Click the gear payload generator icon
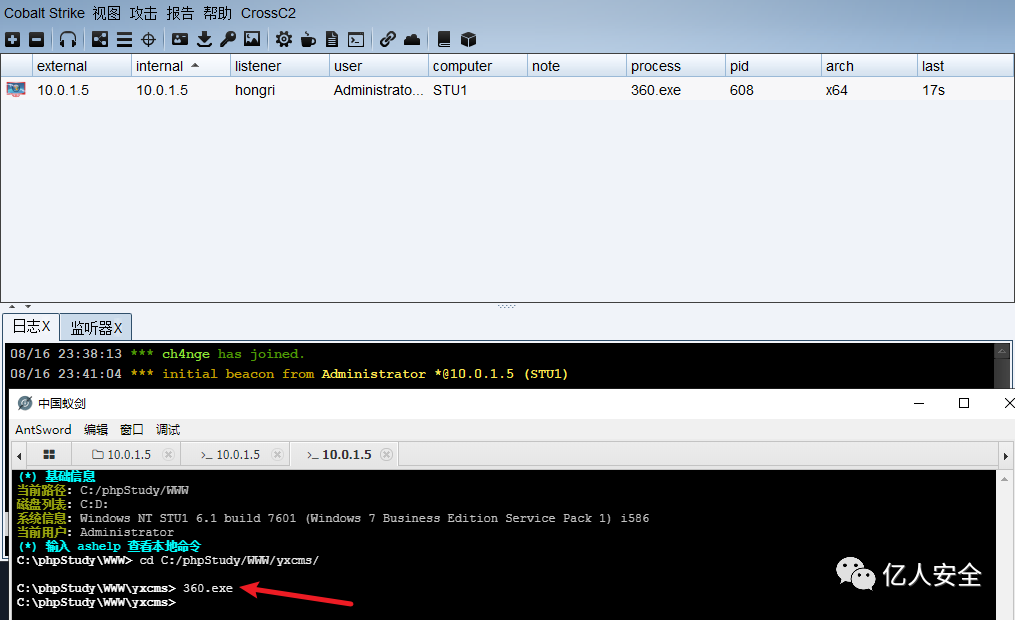Image resolution: width=1015 pixels, height=620 pixels. coord(284,39)
